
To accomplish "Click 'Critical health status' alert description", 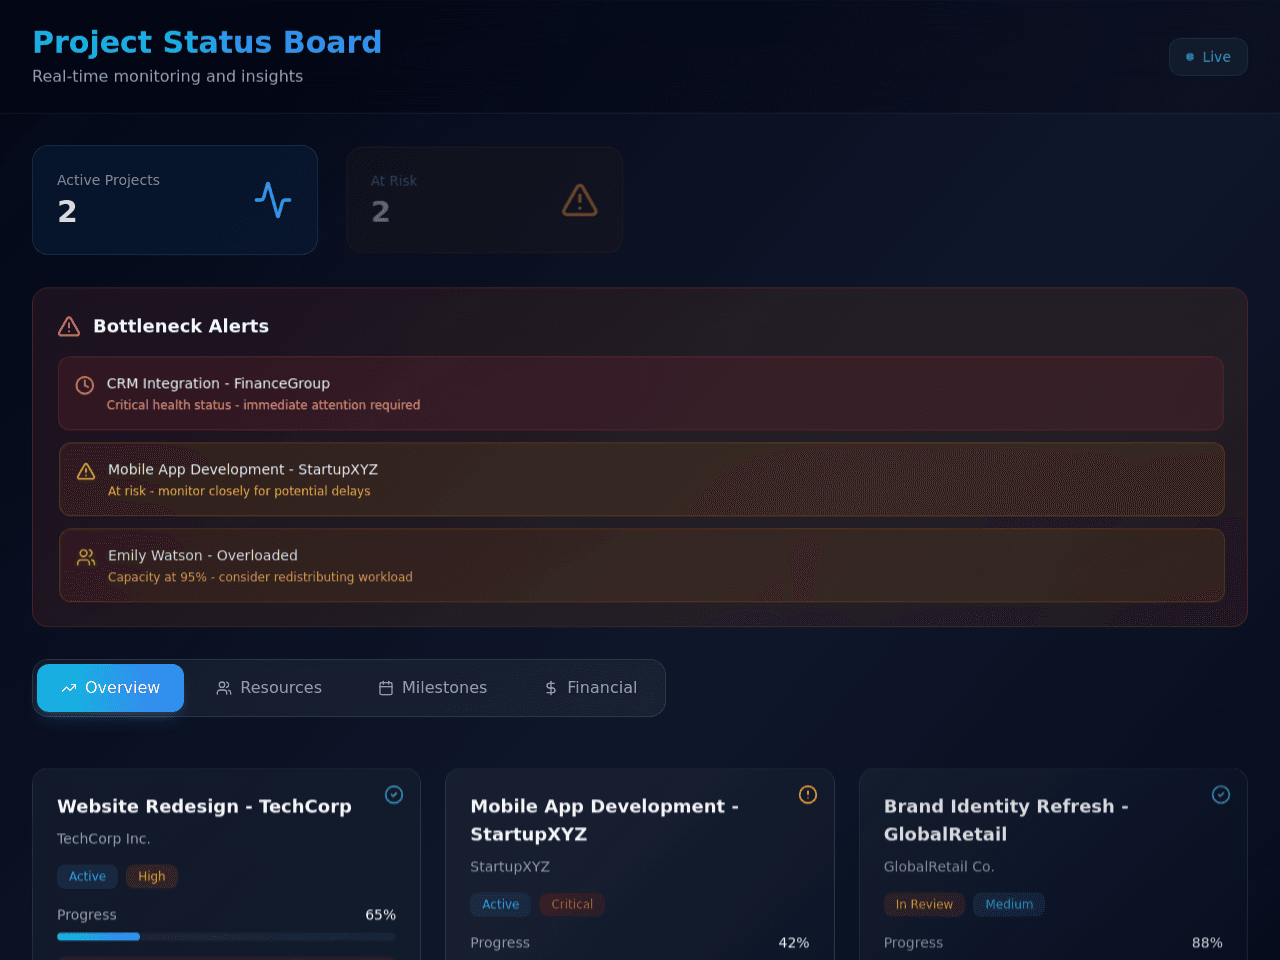I will pos(263,405).
